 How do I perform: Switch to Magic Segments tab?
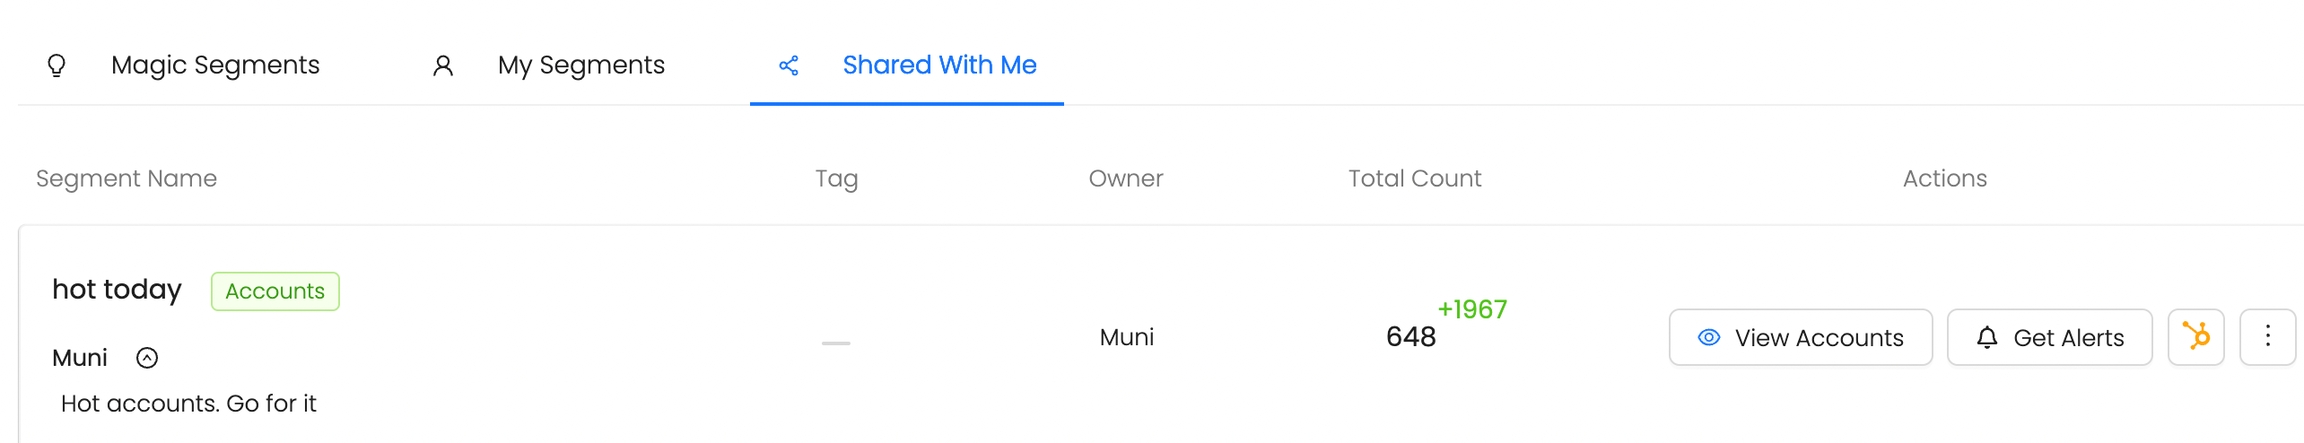click(x=215, y=65)
